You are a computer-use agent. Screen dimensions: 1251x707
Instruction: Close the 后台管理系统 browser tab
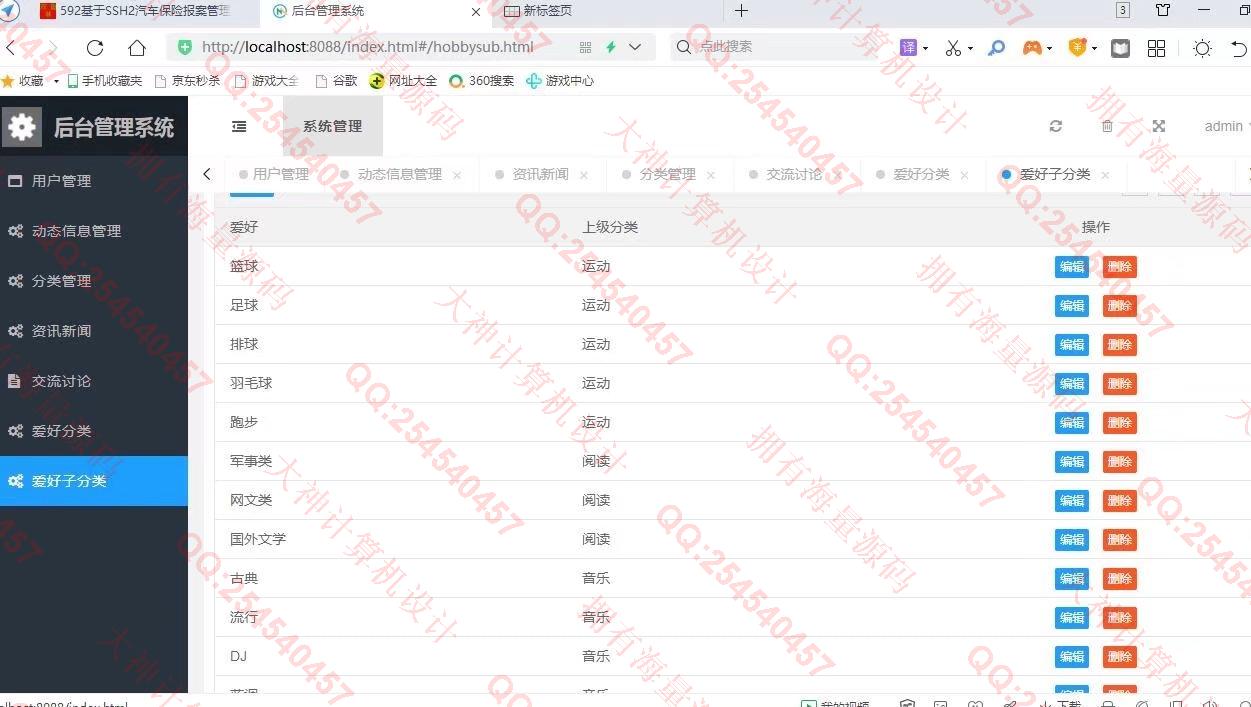(476, 12)
